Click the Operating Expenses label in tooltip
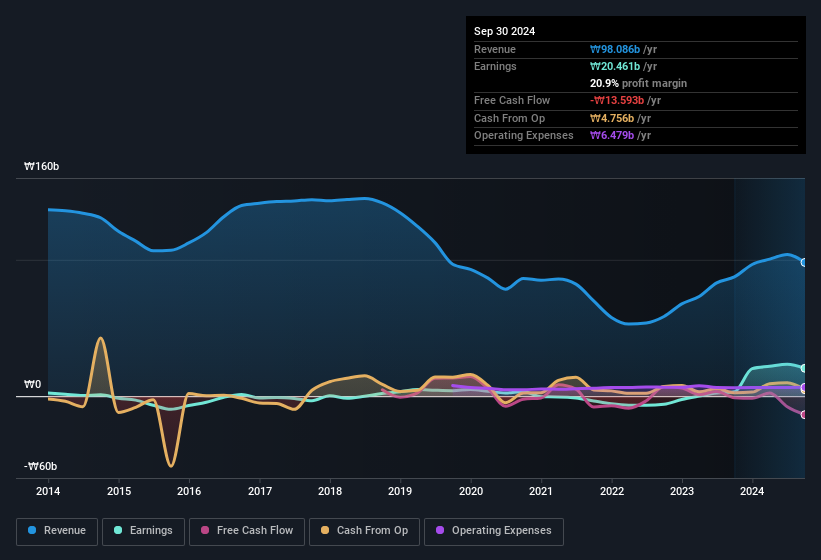This screenshot has width=821, height=560. coord(524,136)
